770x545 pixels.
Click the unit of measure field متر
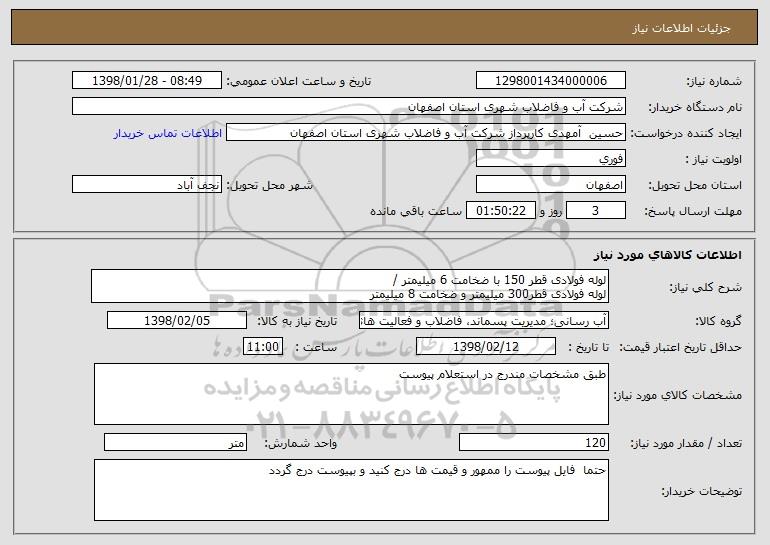point(175,442)
